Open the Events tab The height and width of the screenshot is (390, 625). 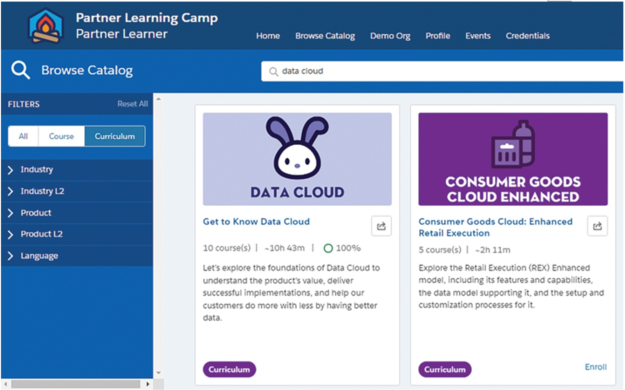tap(478, 36)
